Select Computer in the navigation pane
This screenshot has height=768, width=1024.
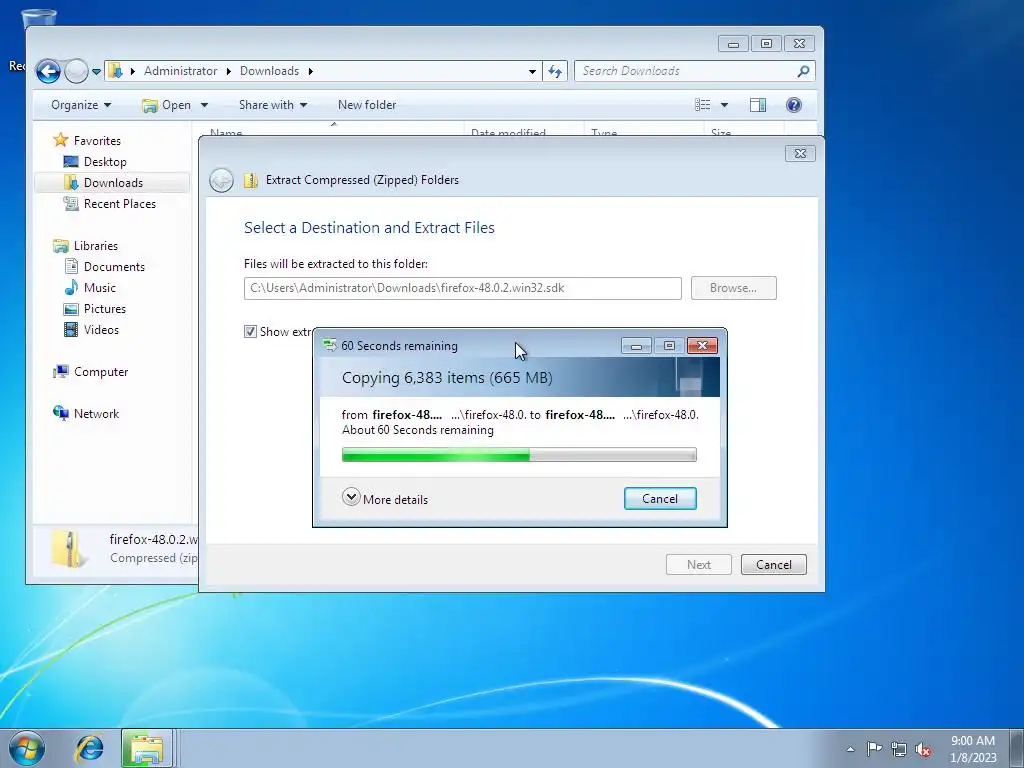(101, 372)
